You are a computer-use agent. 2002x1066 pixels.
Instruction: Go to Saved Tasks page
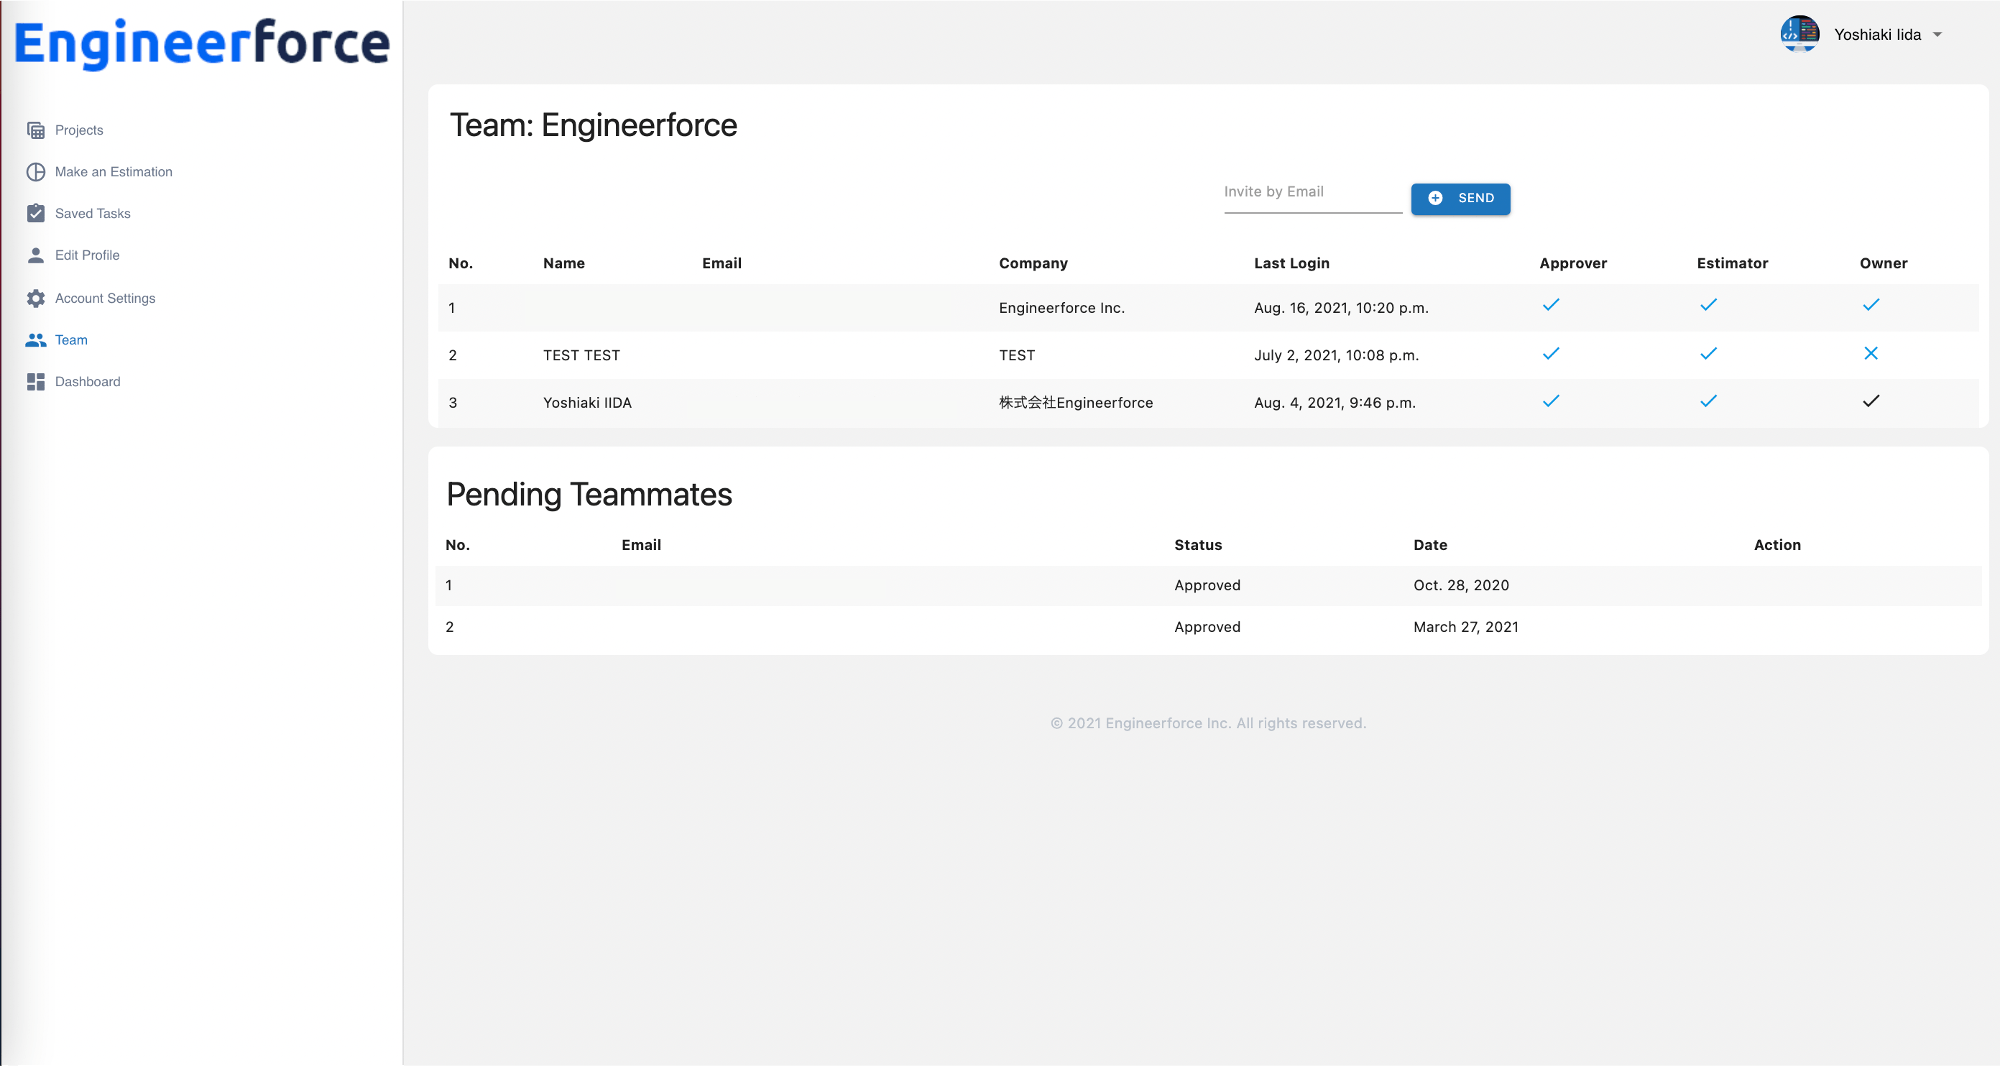[x=93, y=214]
